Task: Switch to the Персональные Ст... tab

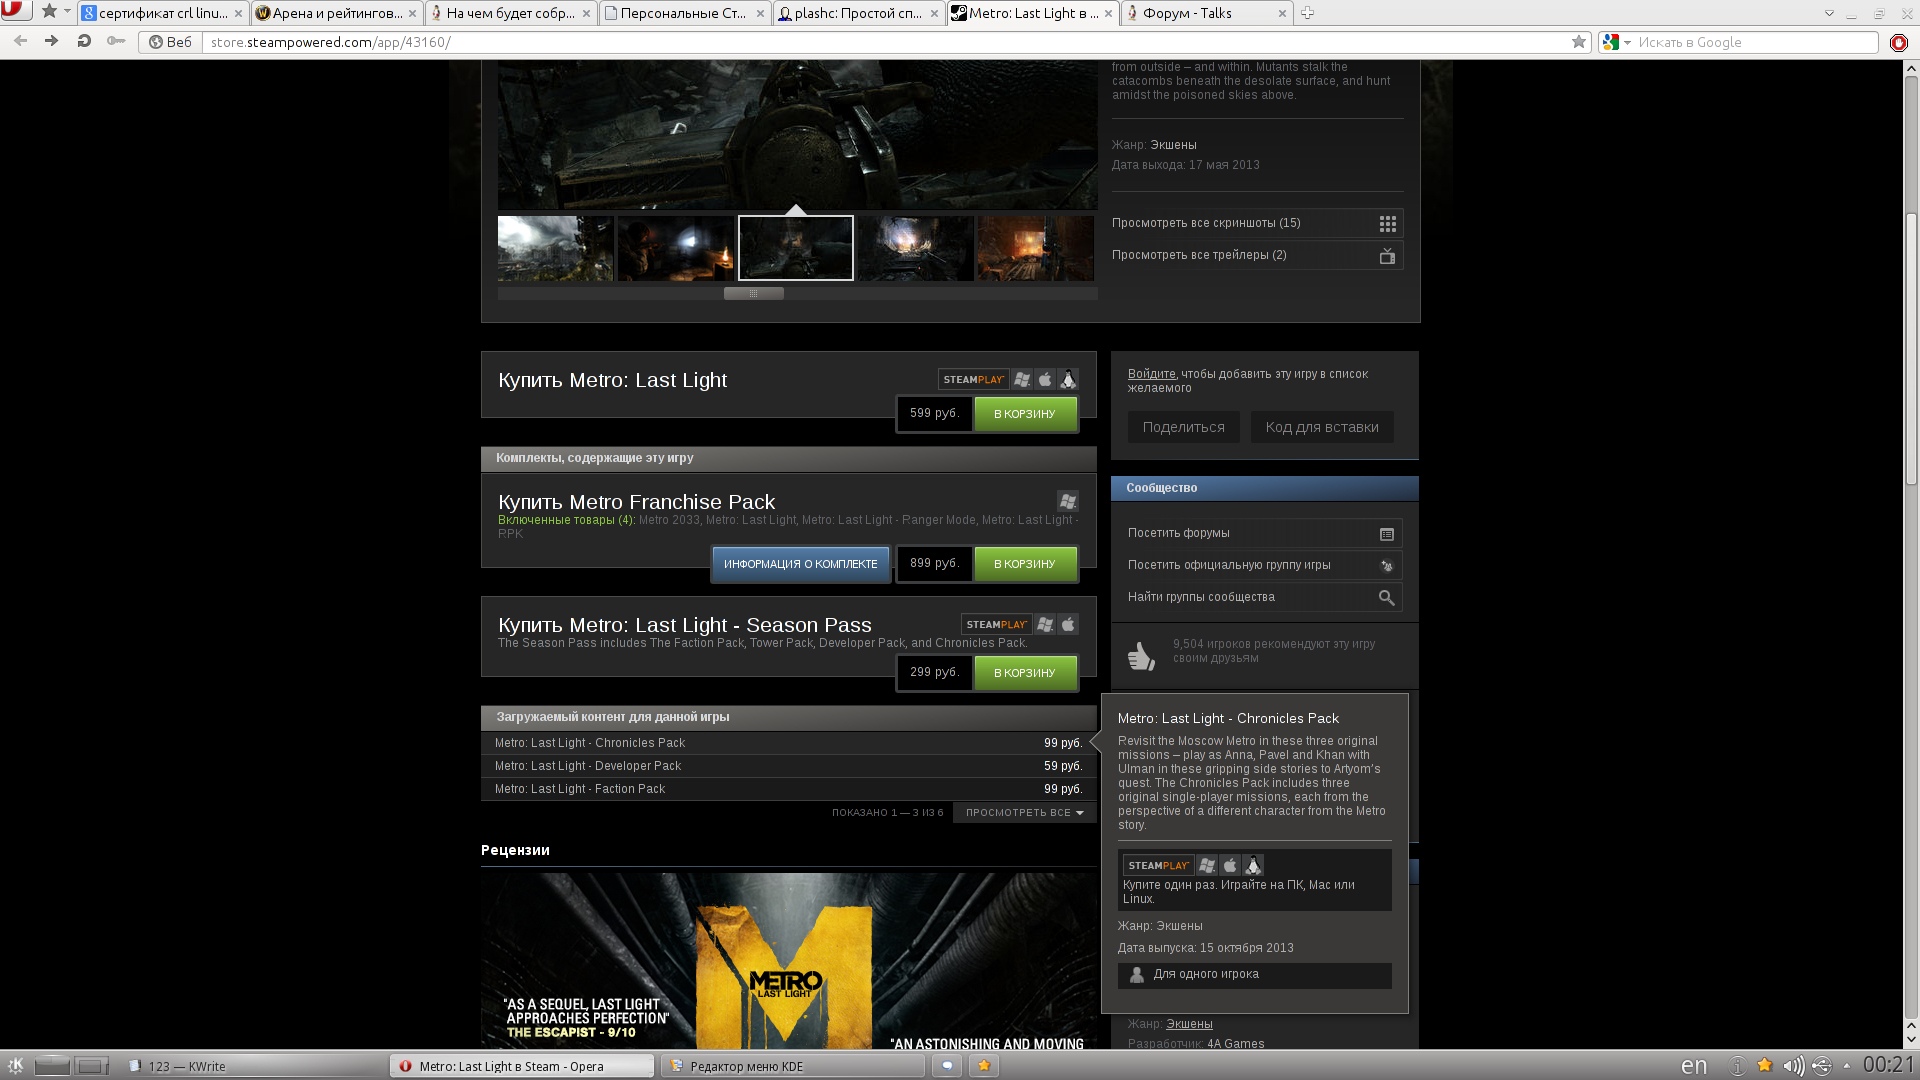Action: [684, 13]
